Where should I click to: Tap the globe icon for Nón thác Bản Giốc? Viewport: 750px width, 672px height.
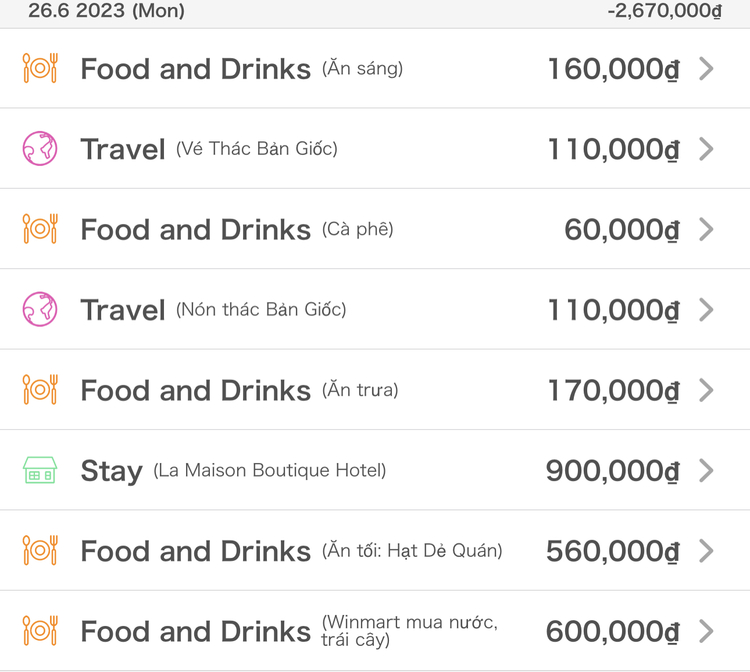(40, 309)
